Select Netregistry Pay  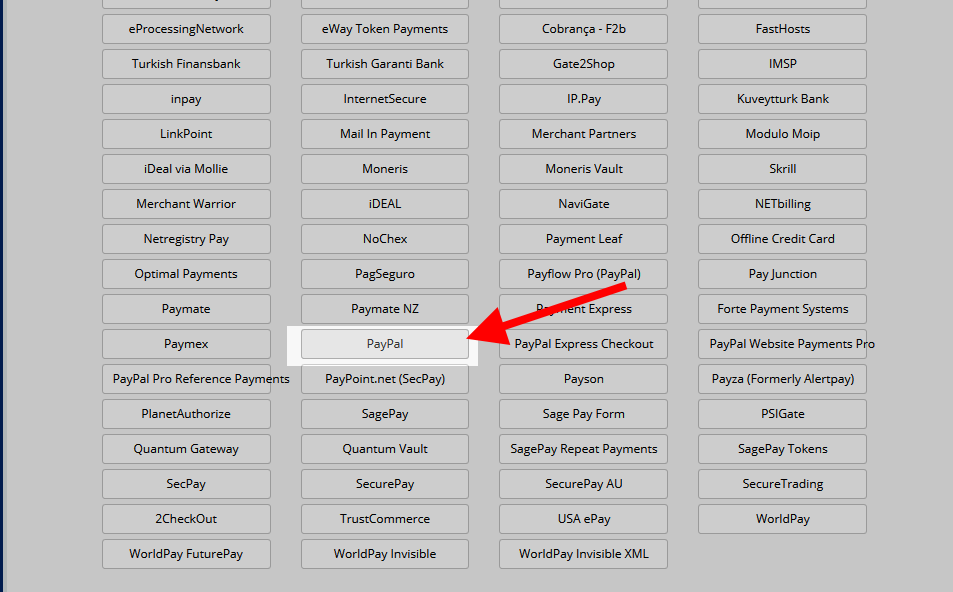[186, 239]
